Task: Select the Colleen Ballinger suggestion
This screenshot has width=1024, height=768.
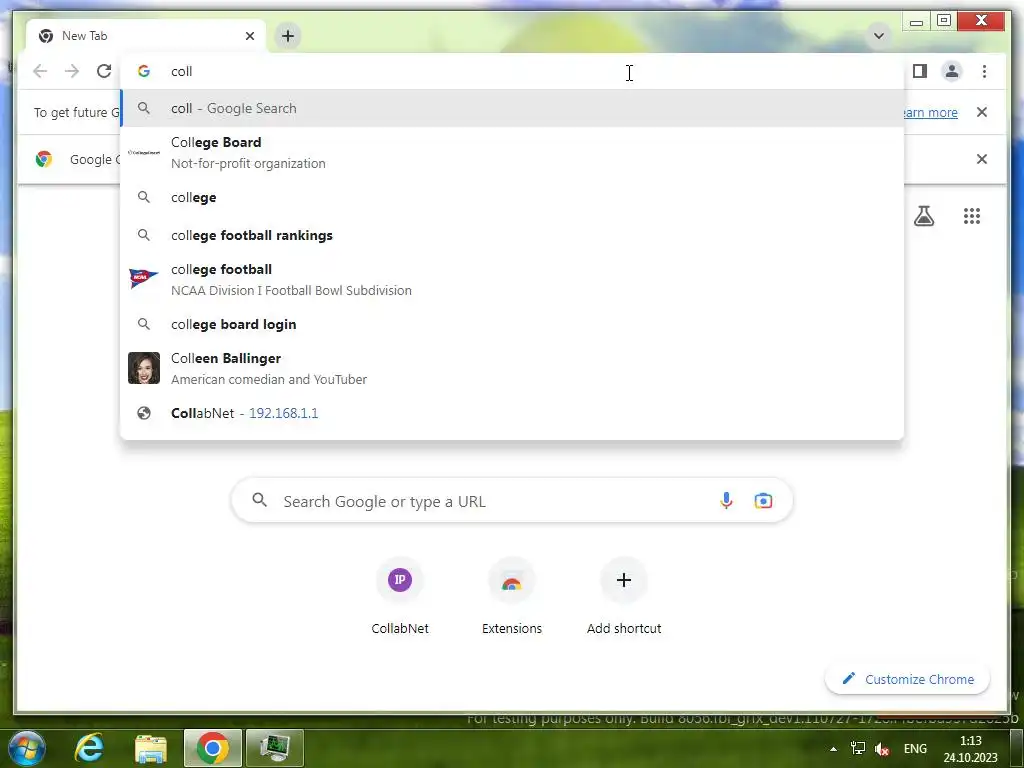Action: coord(513,368)
